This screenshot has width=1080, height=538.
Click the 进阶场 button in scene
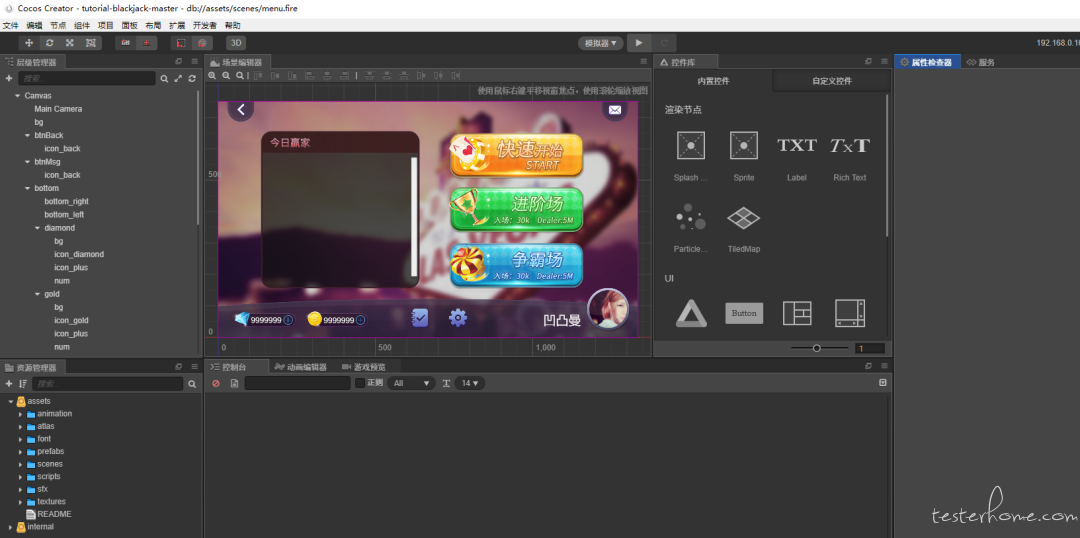516,209
